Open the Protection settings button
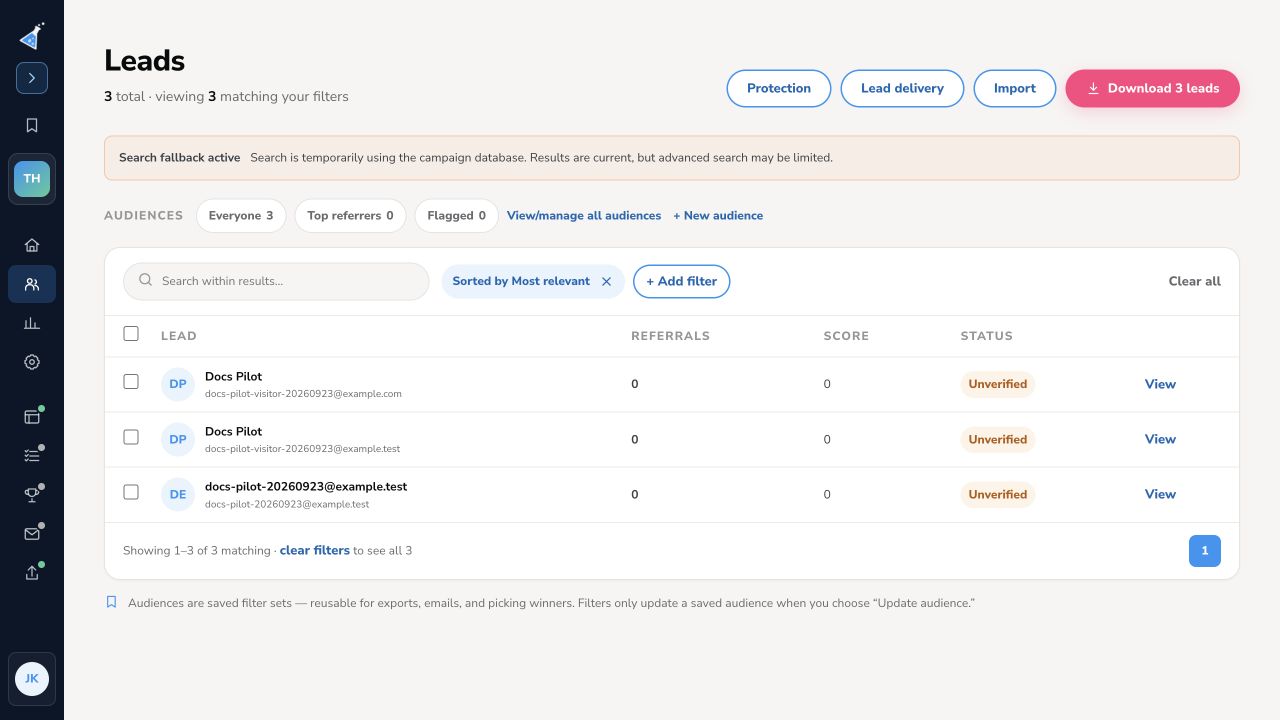Image resolution: width=1280 pixels, height=720 pixels. click(779, 88)
